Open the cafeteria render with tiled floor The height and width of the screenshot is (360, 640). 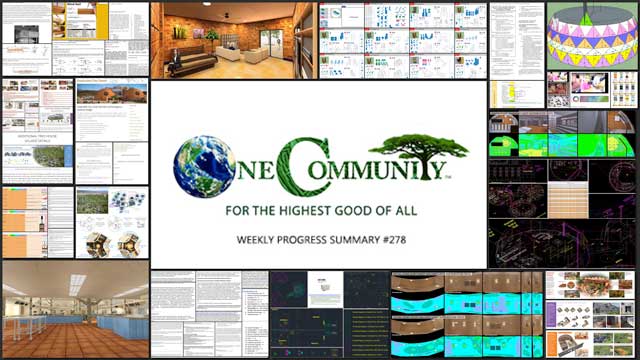[76, 309]
